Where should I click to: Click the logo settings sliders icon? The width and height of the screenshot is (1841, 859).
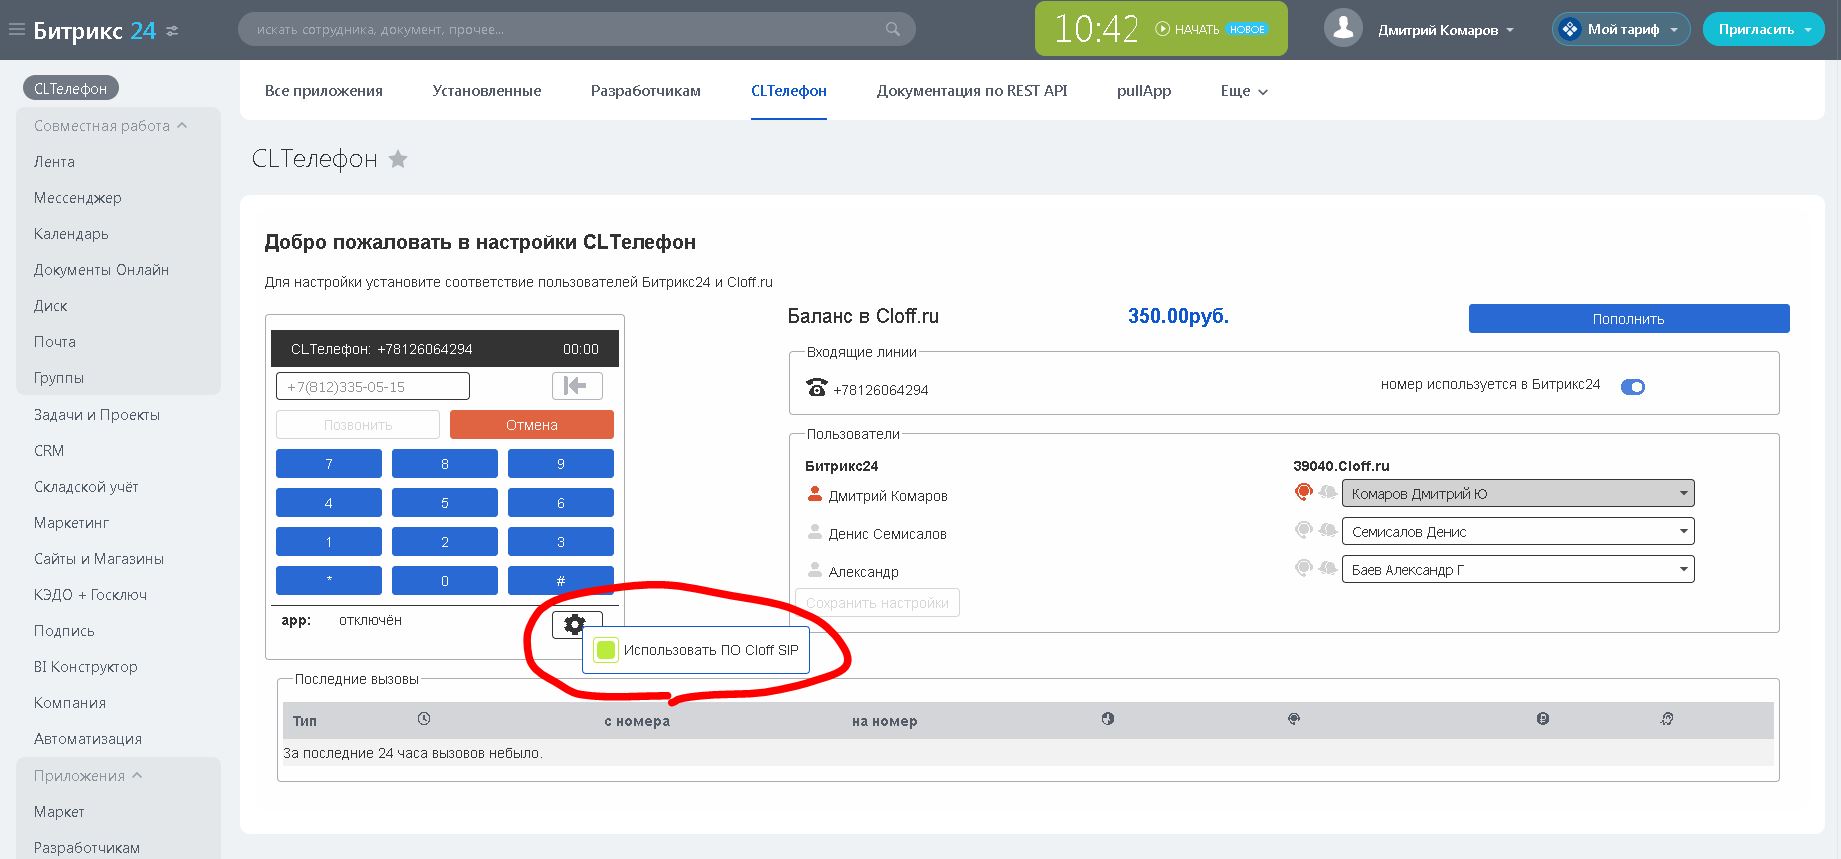tap(172, 31)
